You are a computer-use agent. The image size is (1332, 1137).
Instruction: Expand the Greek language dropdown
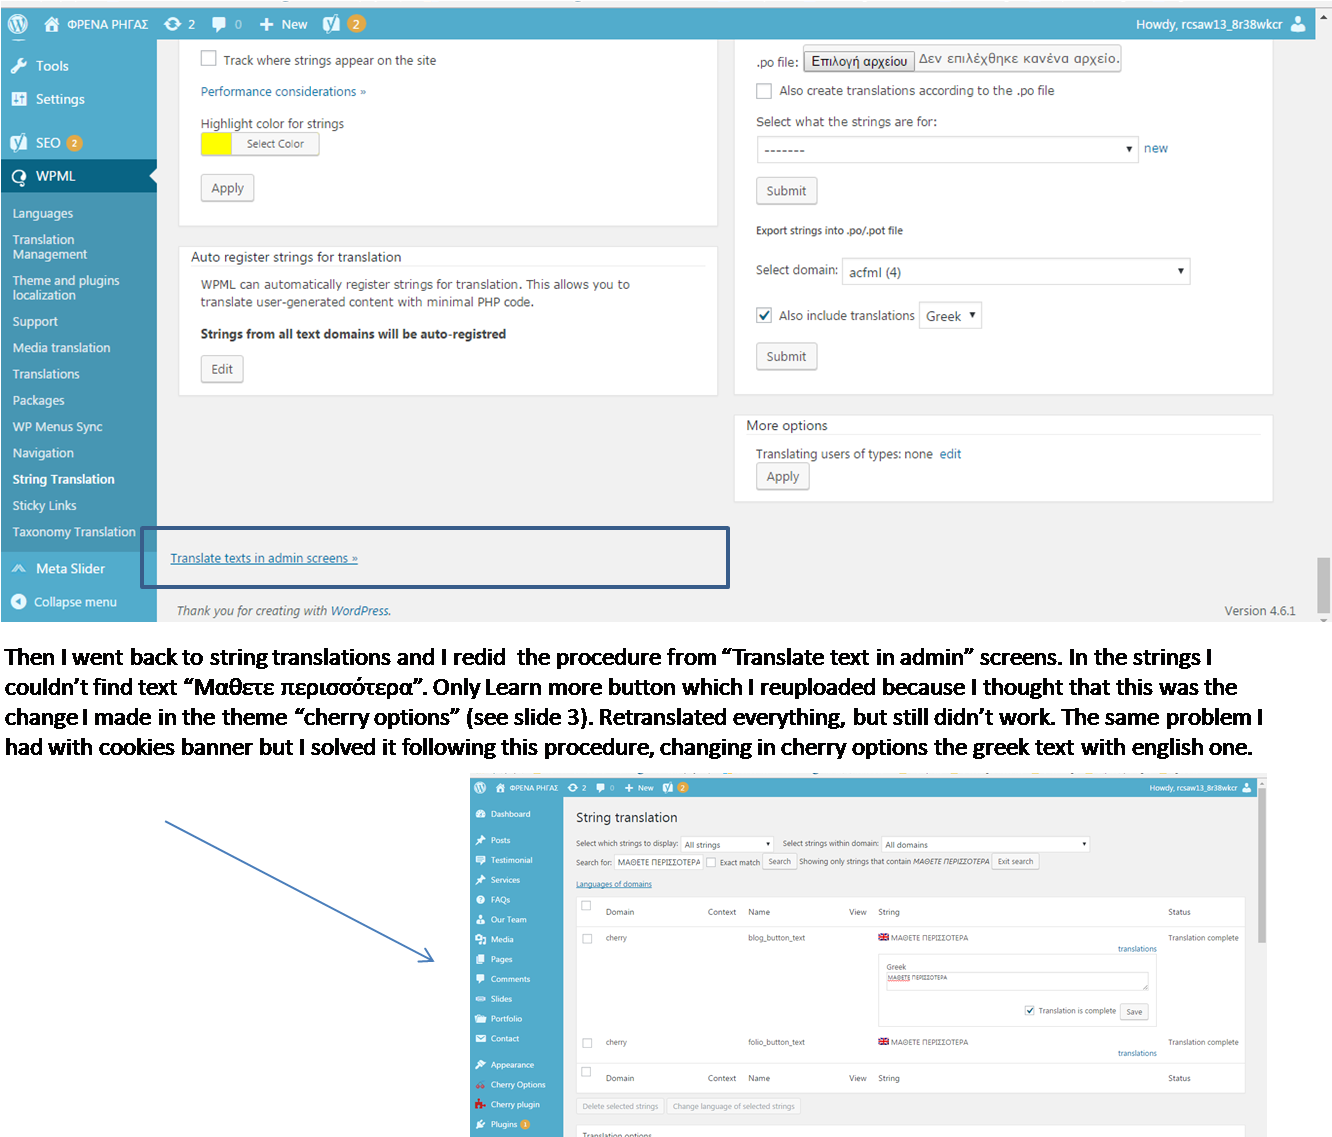(x=950, y=316)
